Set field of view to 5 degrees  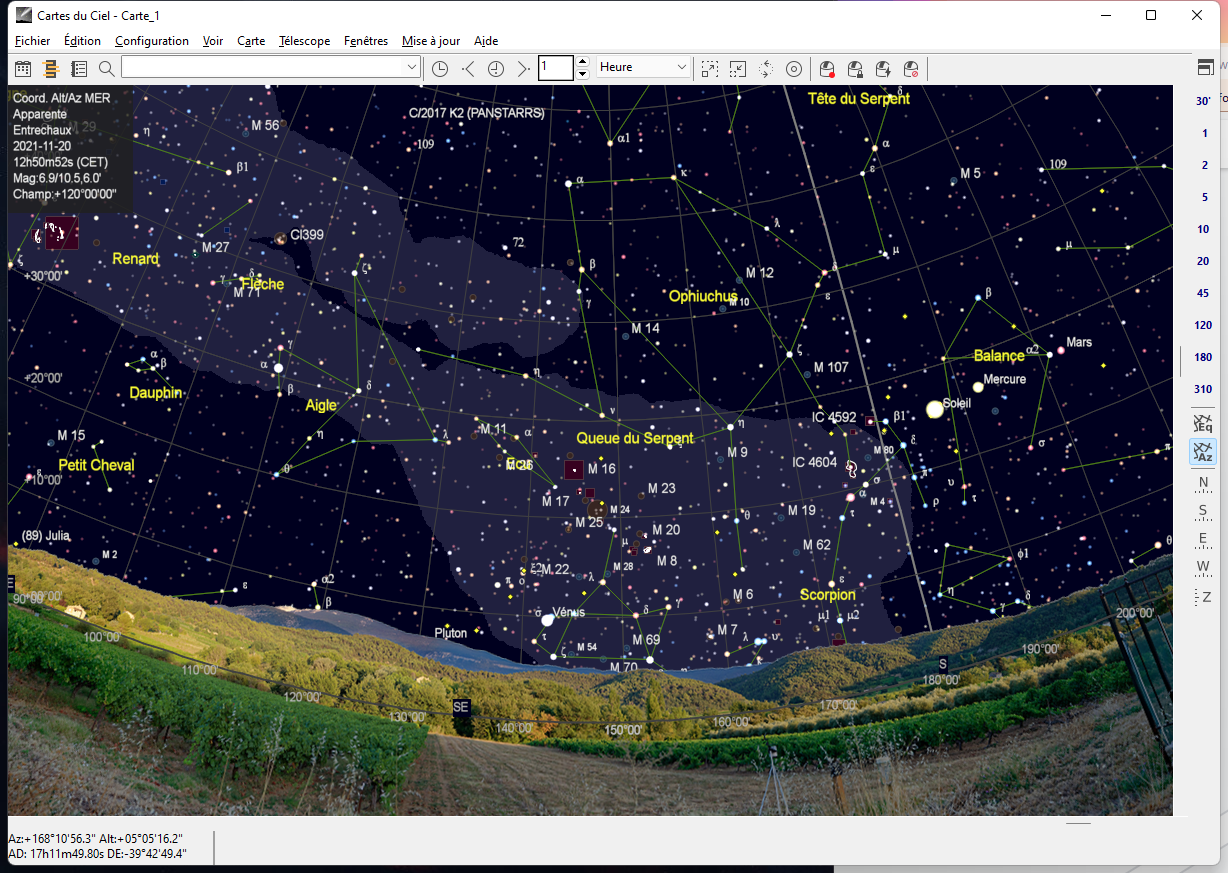1203,197
